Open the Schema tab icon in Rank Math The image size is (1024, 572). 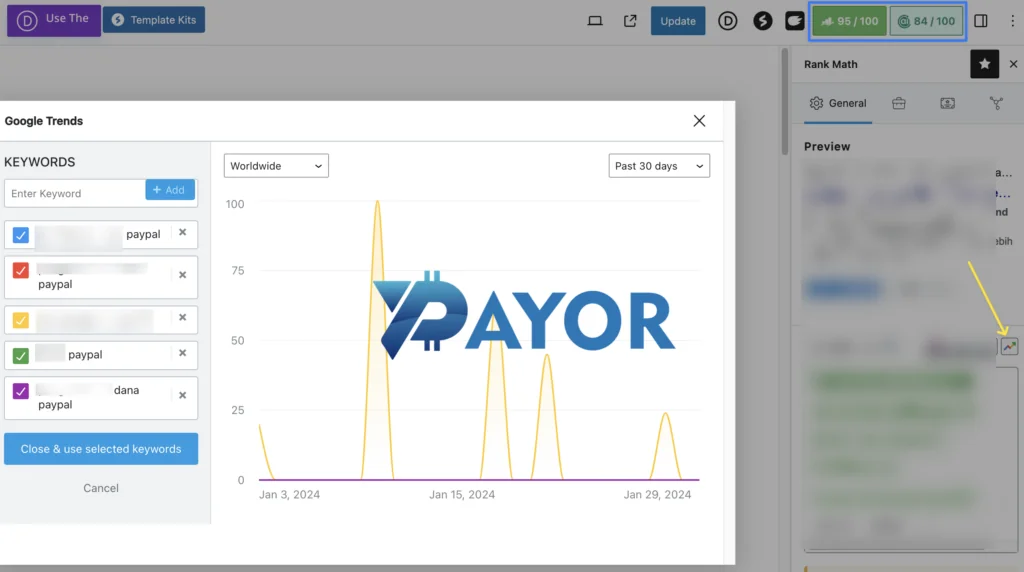[x=948, y=103]
